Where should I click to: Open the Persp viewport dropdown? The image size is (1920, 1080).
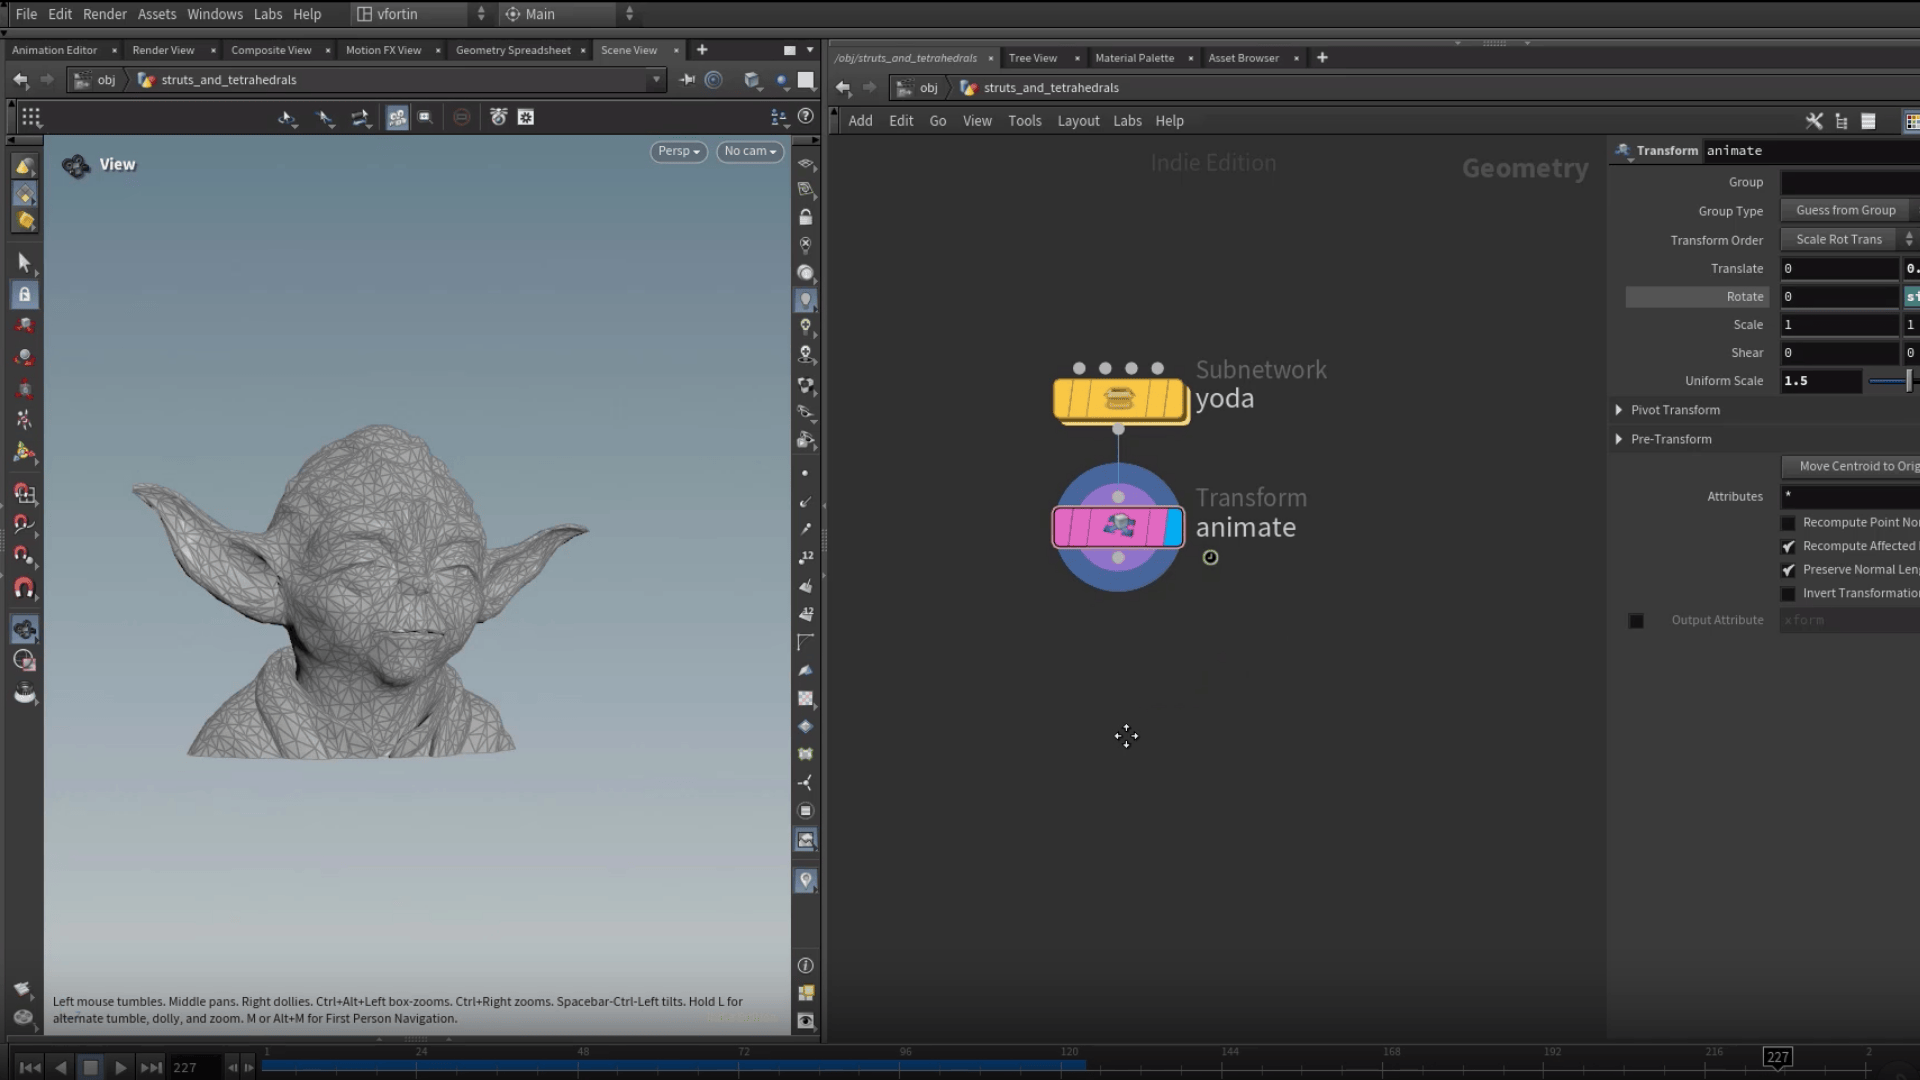tap(679, 151)
